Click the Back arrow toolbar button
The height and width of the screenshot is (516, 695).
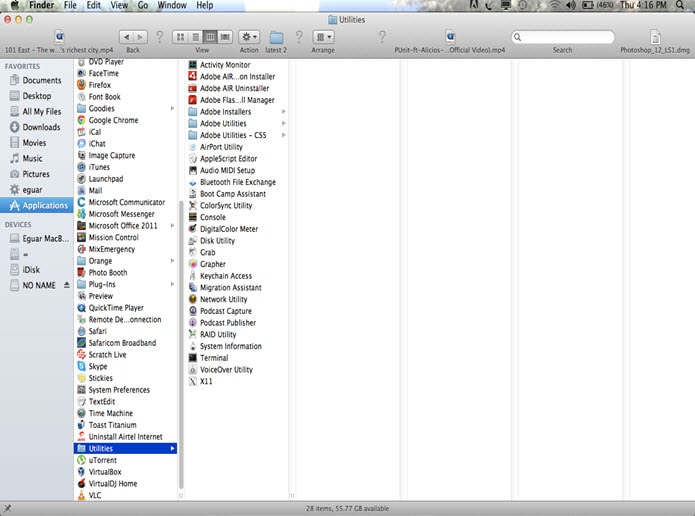coord(126,37)
